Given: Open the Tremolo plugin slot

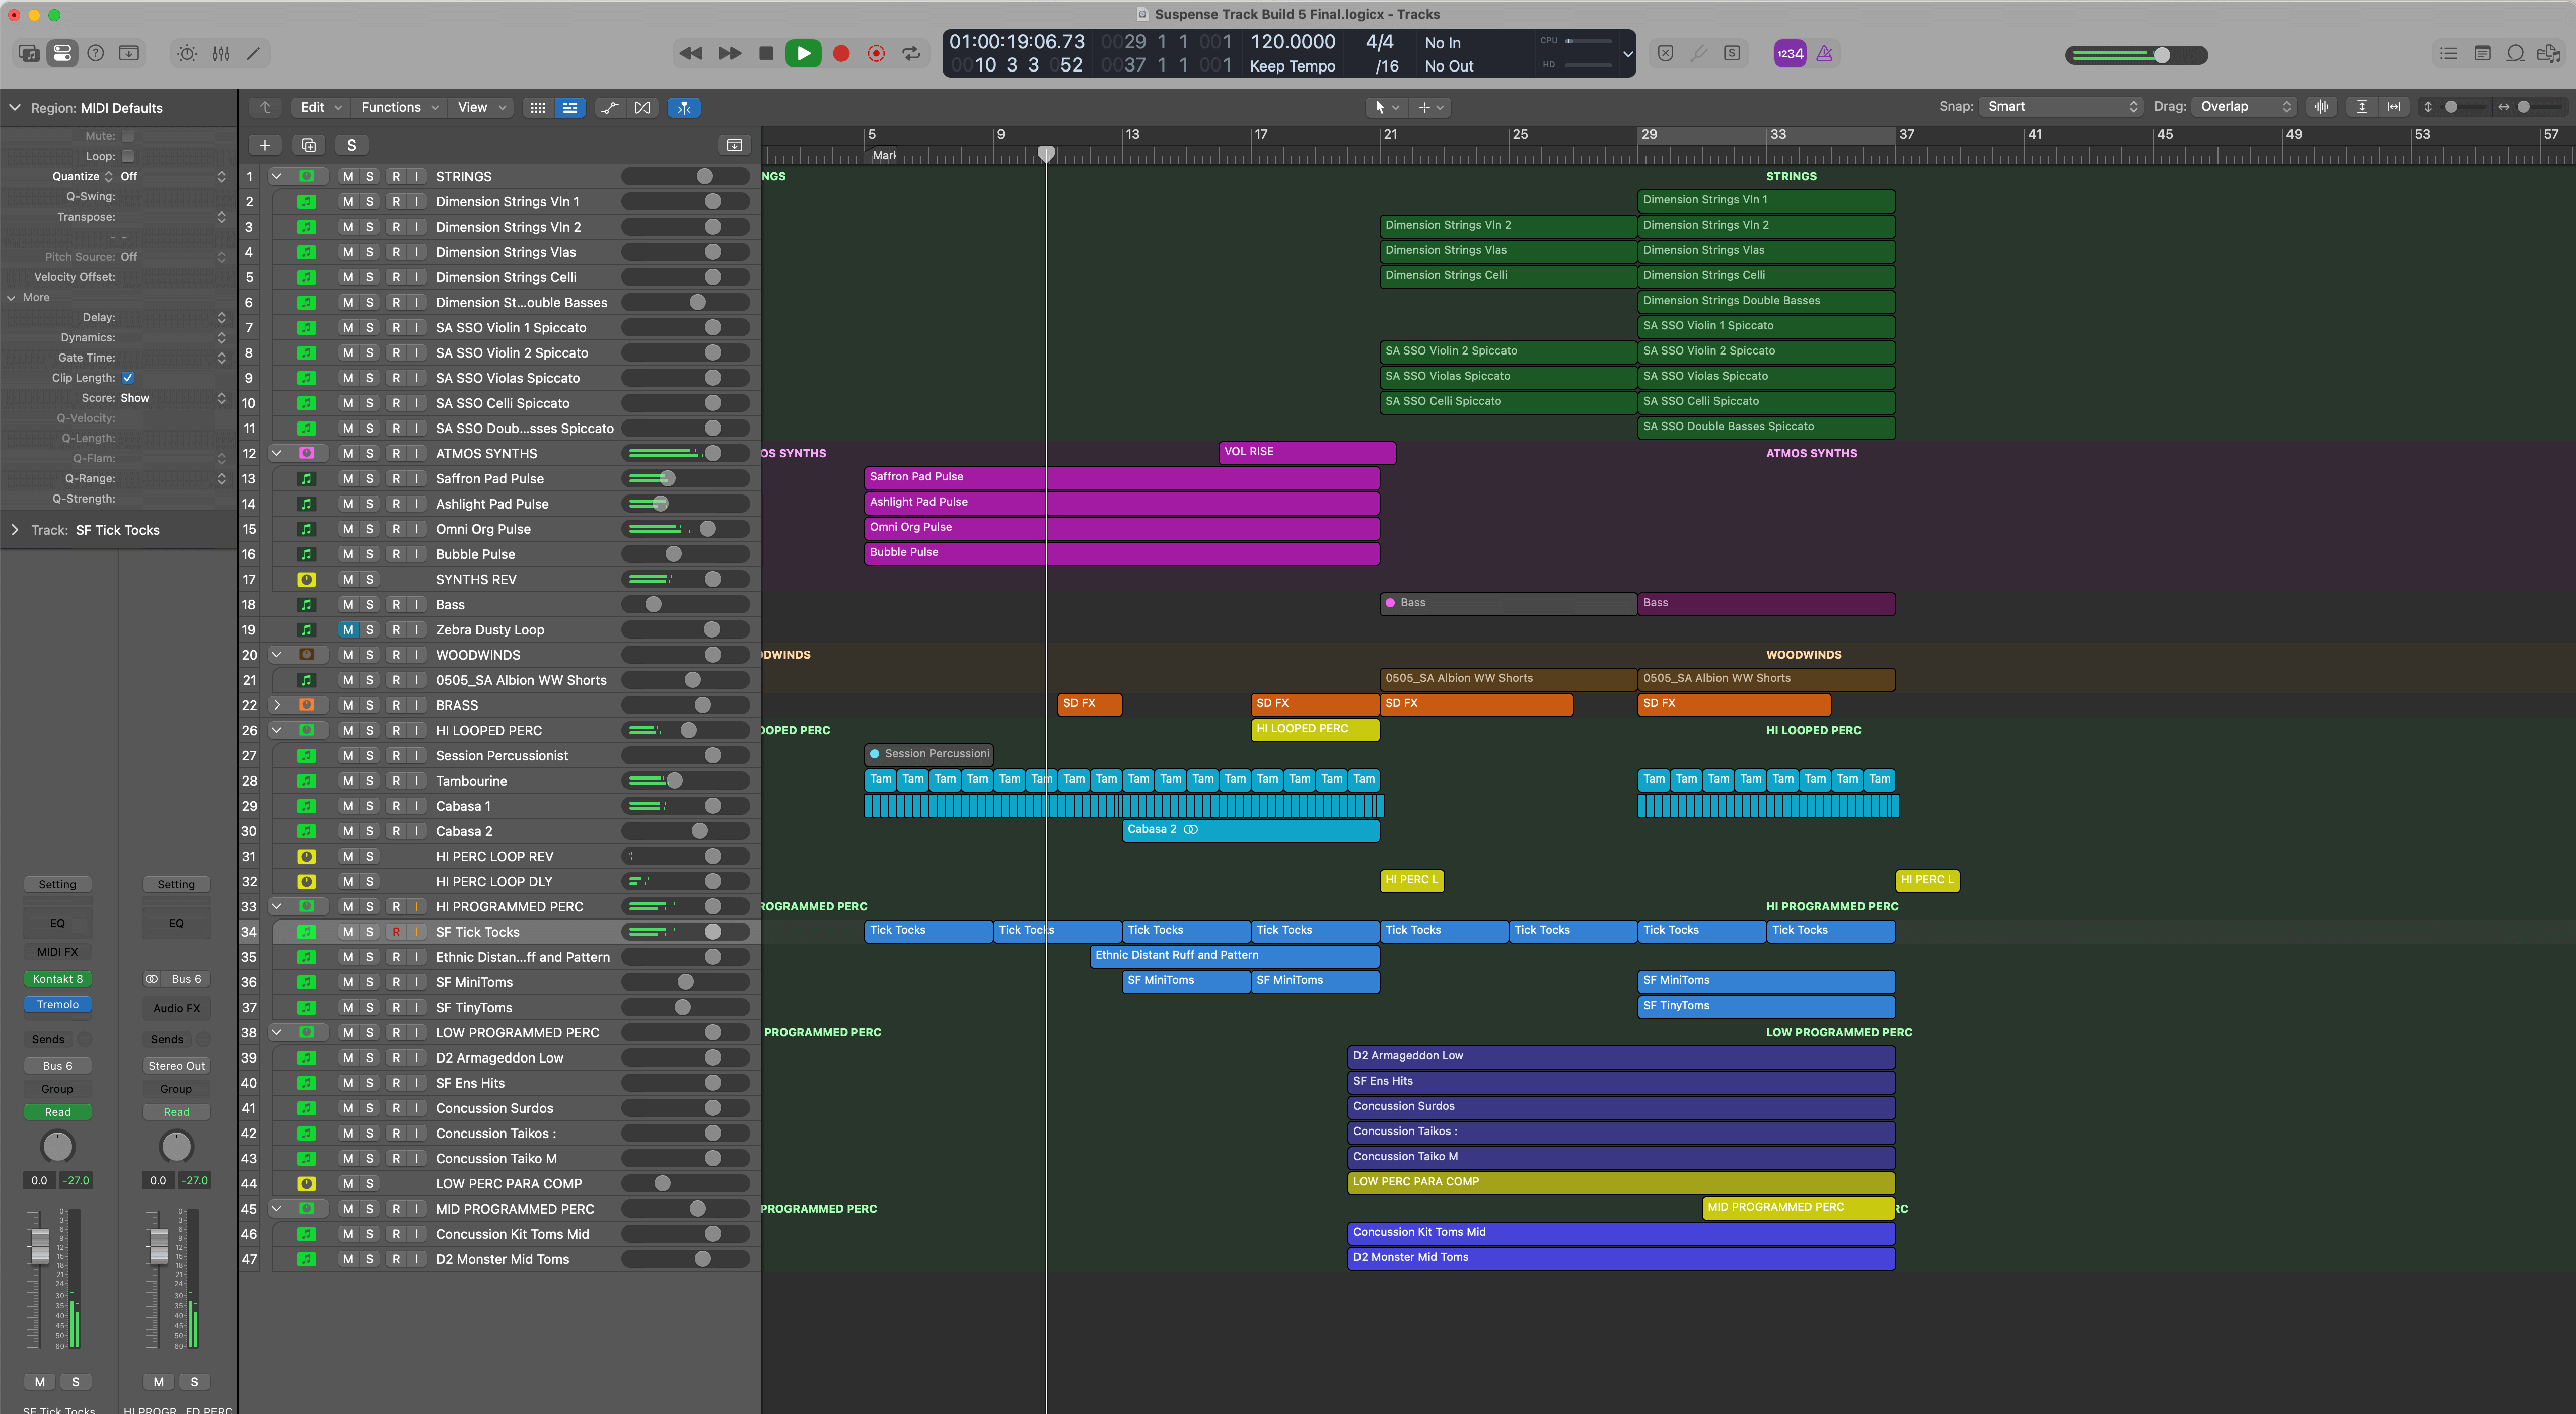Looking at the screenshot, I should click(x=58, y=1005).
